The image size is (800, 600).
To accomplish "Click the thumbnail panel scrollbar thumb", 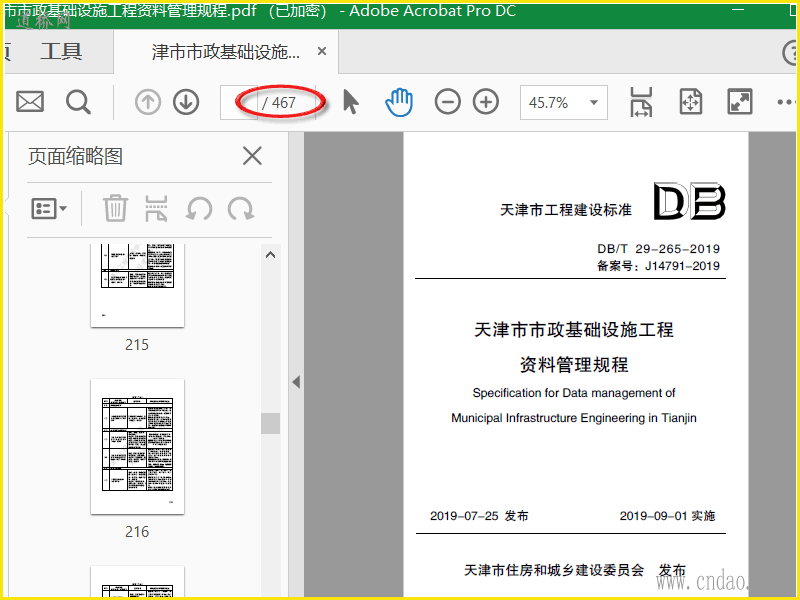I will point(270,423).
